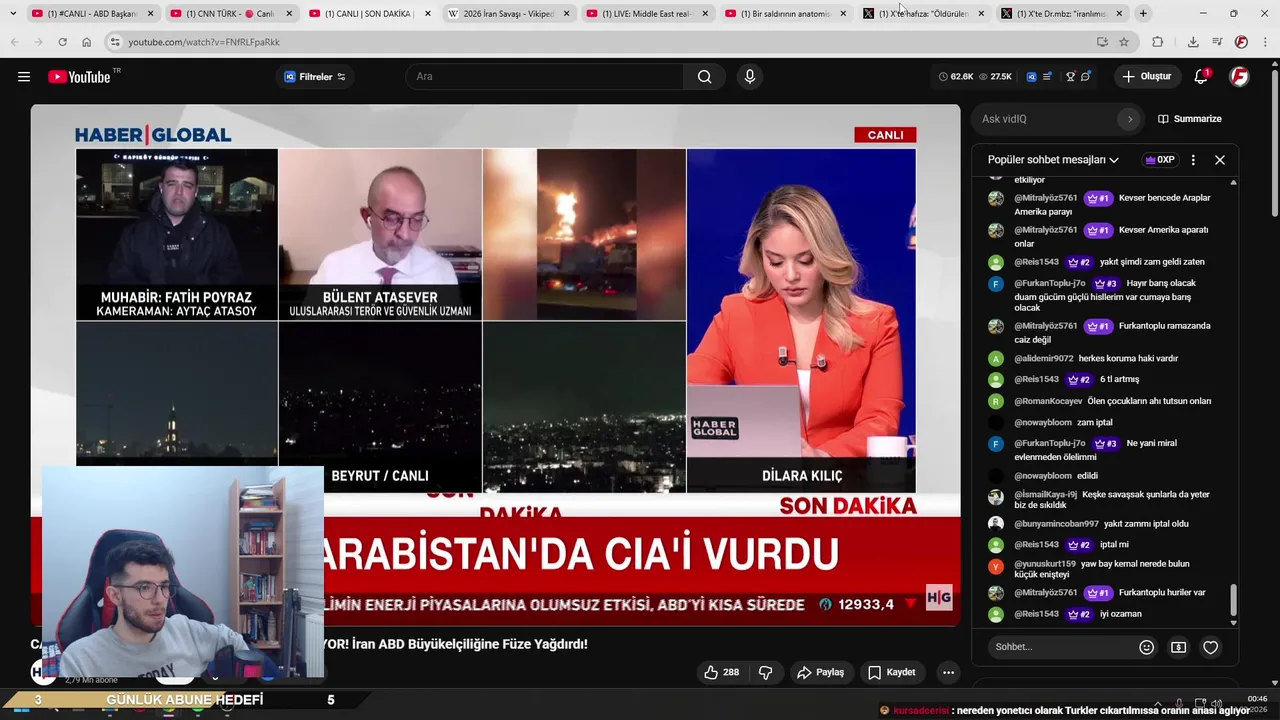
Task: Go back in browser history
Action: [15, 42]
